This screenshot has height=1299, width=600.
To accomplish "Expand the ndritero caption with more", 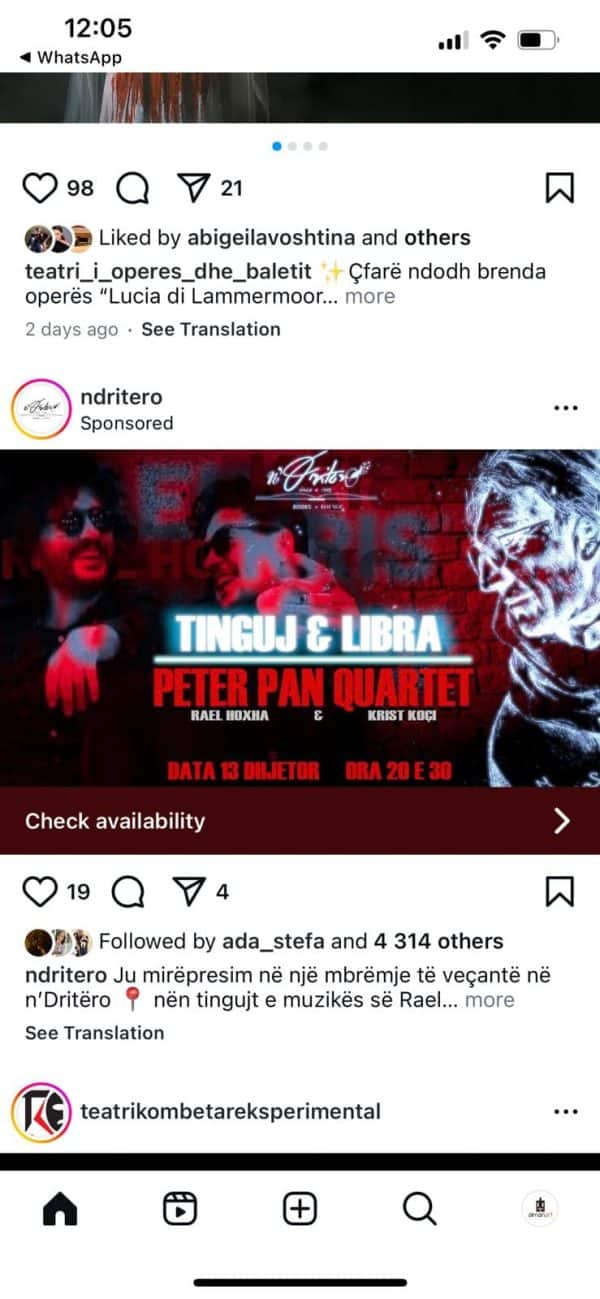I will coord(490,1000).
